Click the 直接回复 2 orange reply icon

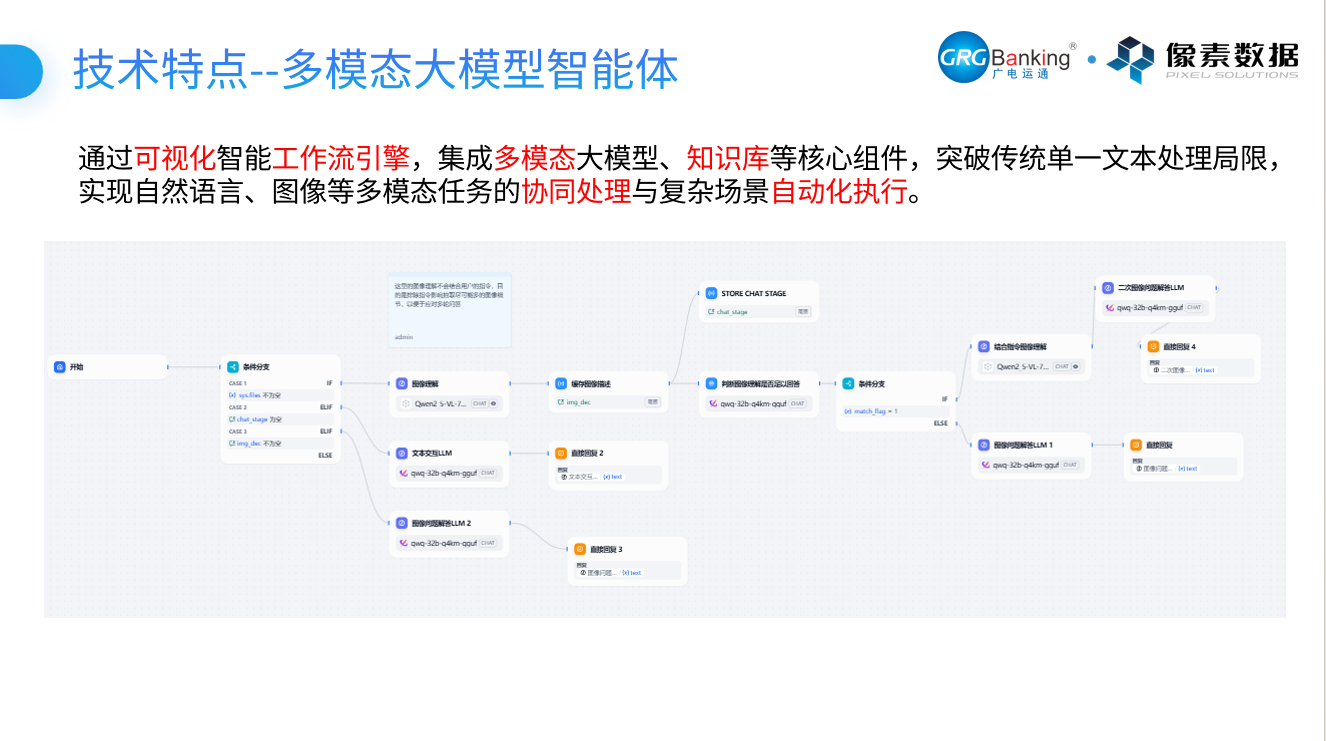click(x=561, y=453)
